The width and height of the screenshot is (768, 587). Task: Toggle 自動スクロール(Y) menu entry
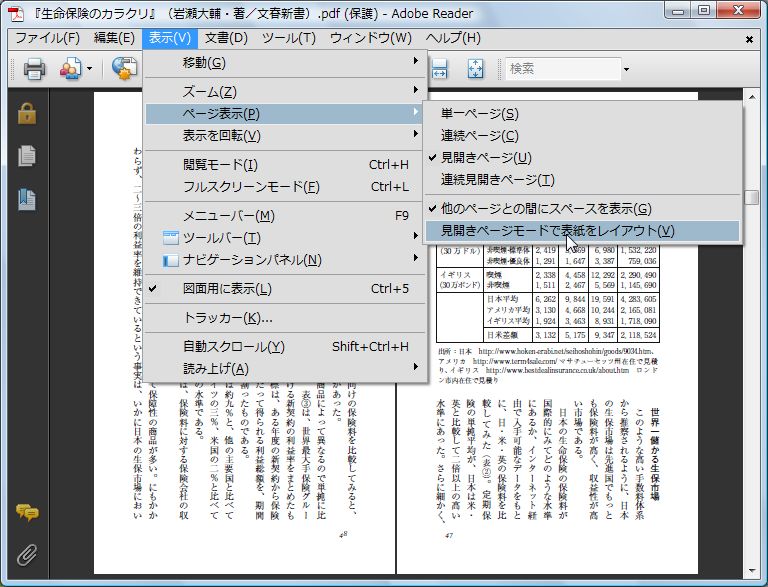tap(285, 346)
